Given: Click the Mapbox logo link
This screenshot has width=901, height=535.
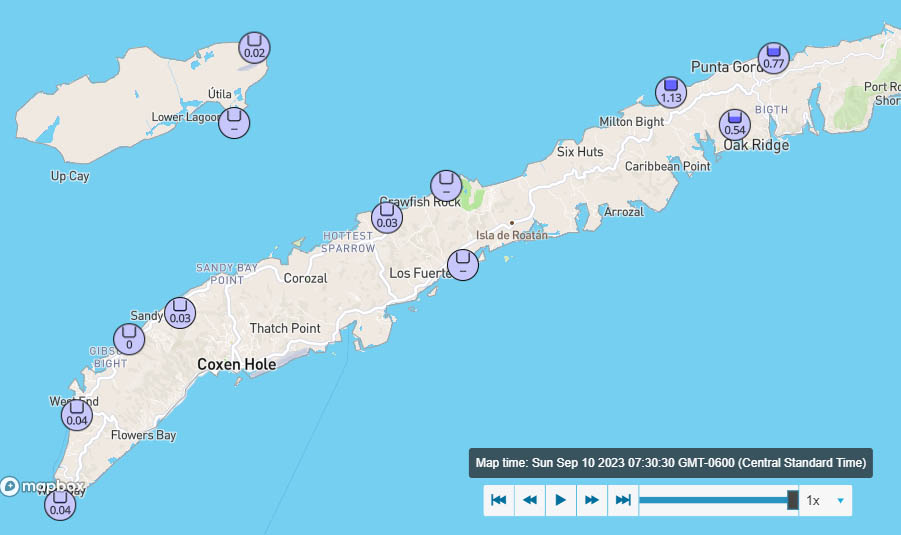Looking at the screenshot, I should click(42, 487).
